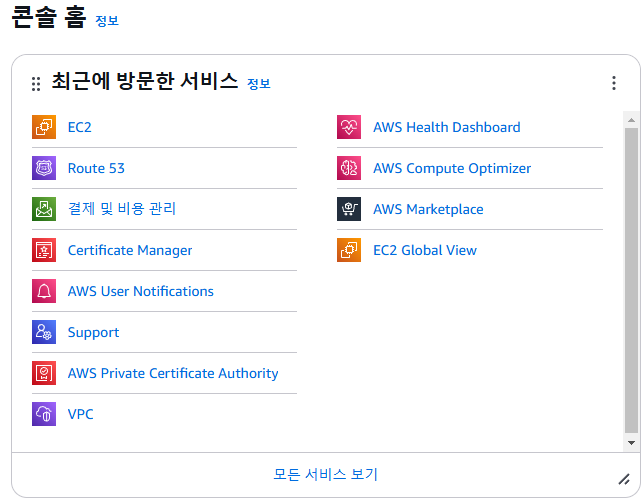Click the scrollbar up arrow
The height and width of the screenshot is (500, 643).
pyautogui.click(x=632, y=120)
